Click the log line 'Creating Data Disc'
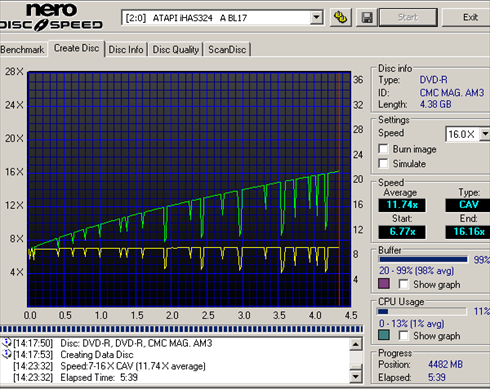The width and height of the screenshot is (490, 389). point(97,354)
